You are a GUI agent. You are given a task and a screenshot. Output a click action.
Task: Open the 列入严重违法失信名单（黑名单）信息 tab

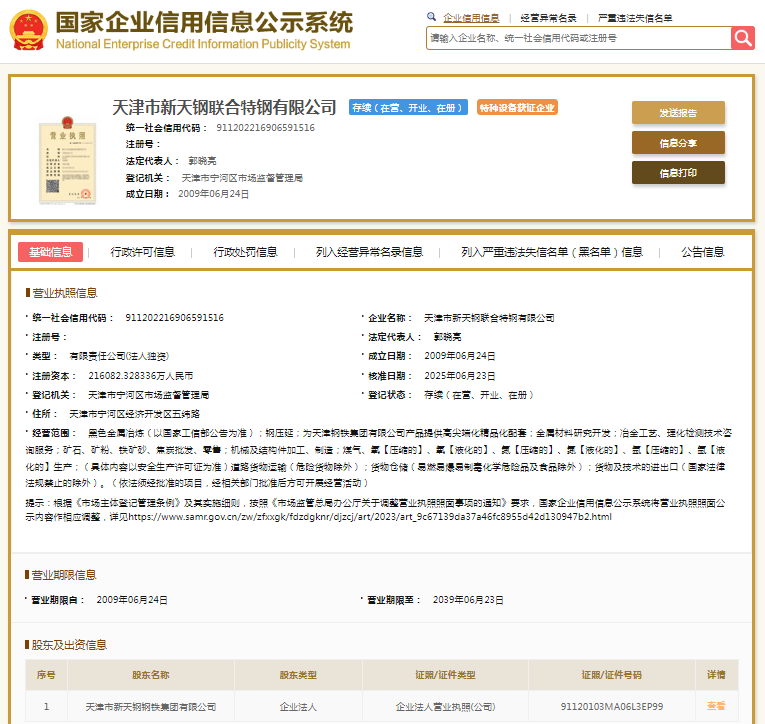click(552, 252)
